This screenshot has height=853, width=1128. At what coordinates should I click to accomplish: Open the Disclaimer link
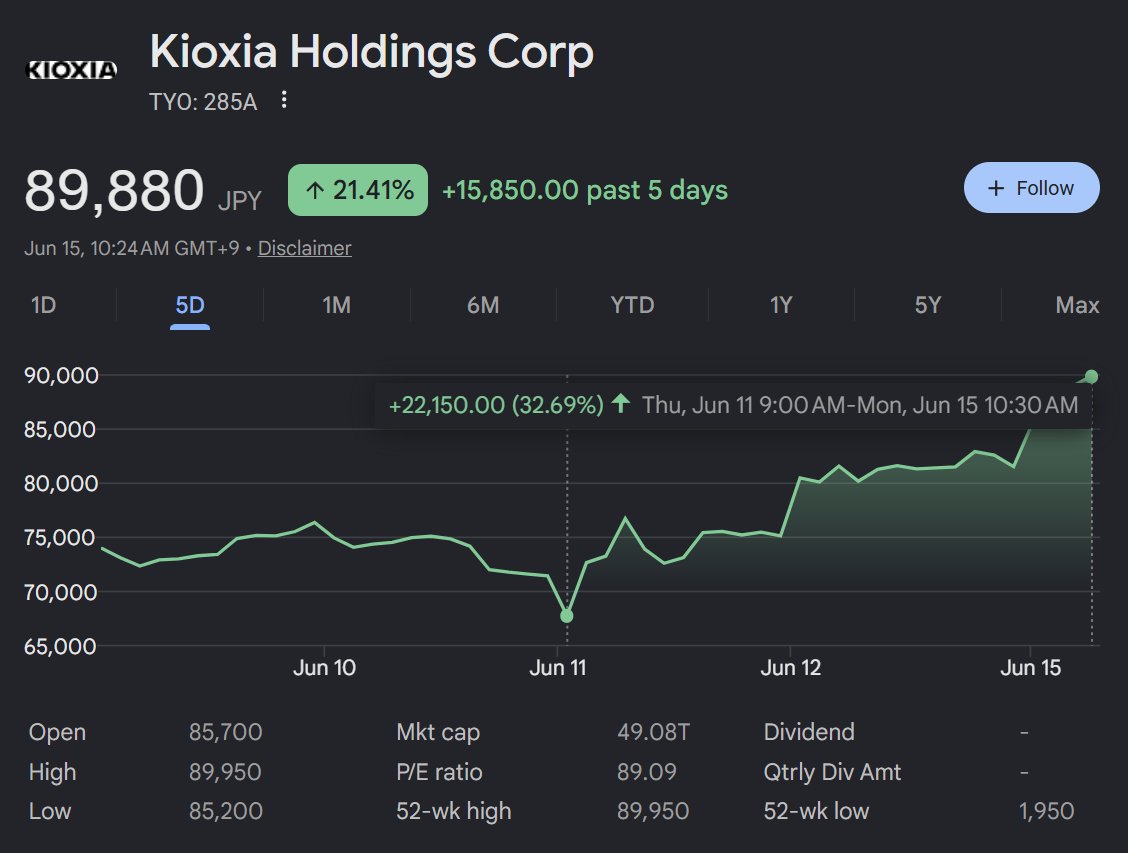304,248
